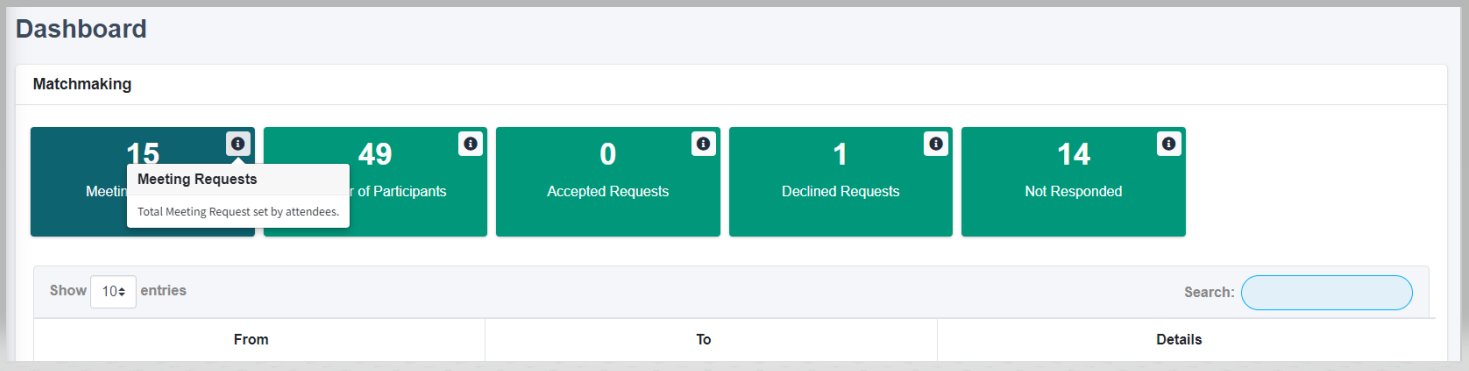Click the Matchmaking panel header
The height and width of the screenshot is (371, 1469).
pyautogui.click(x=82, y=84)
